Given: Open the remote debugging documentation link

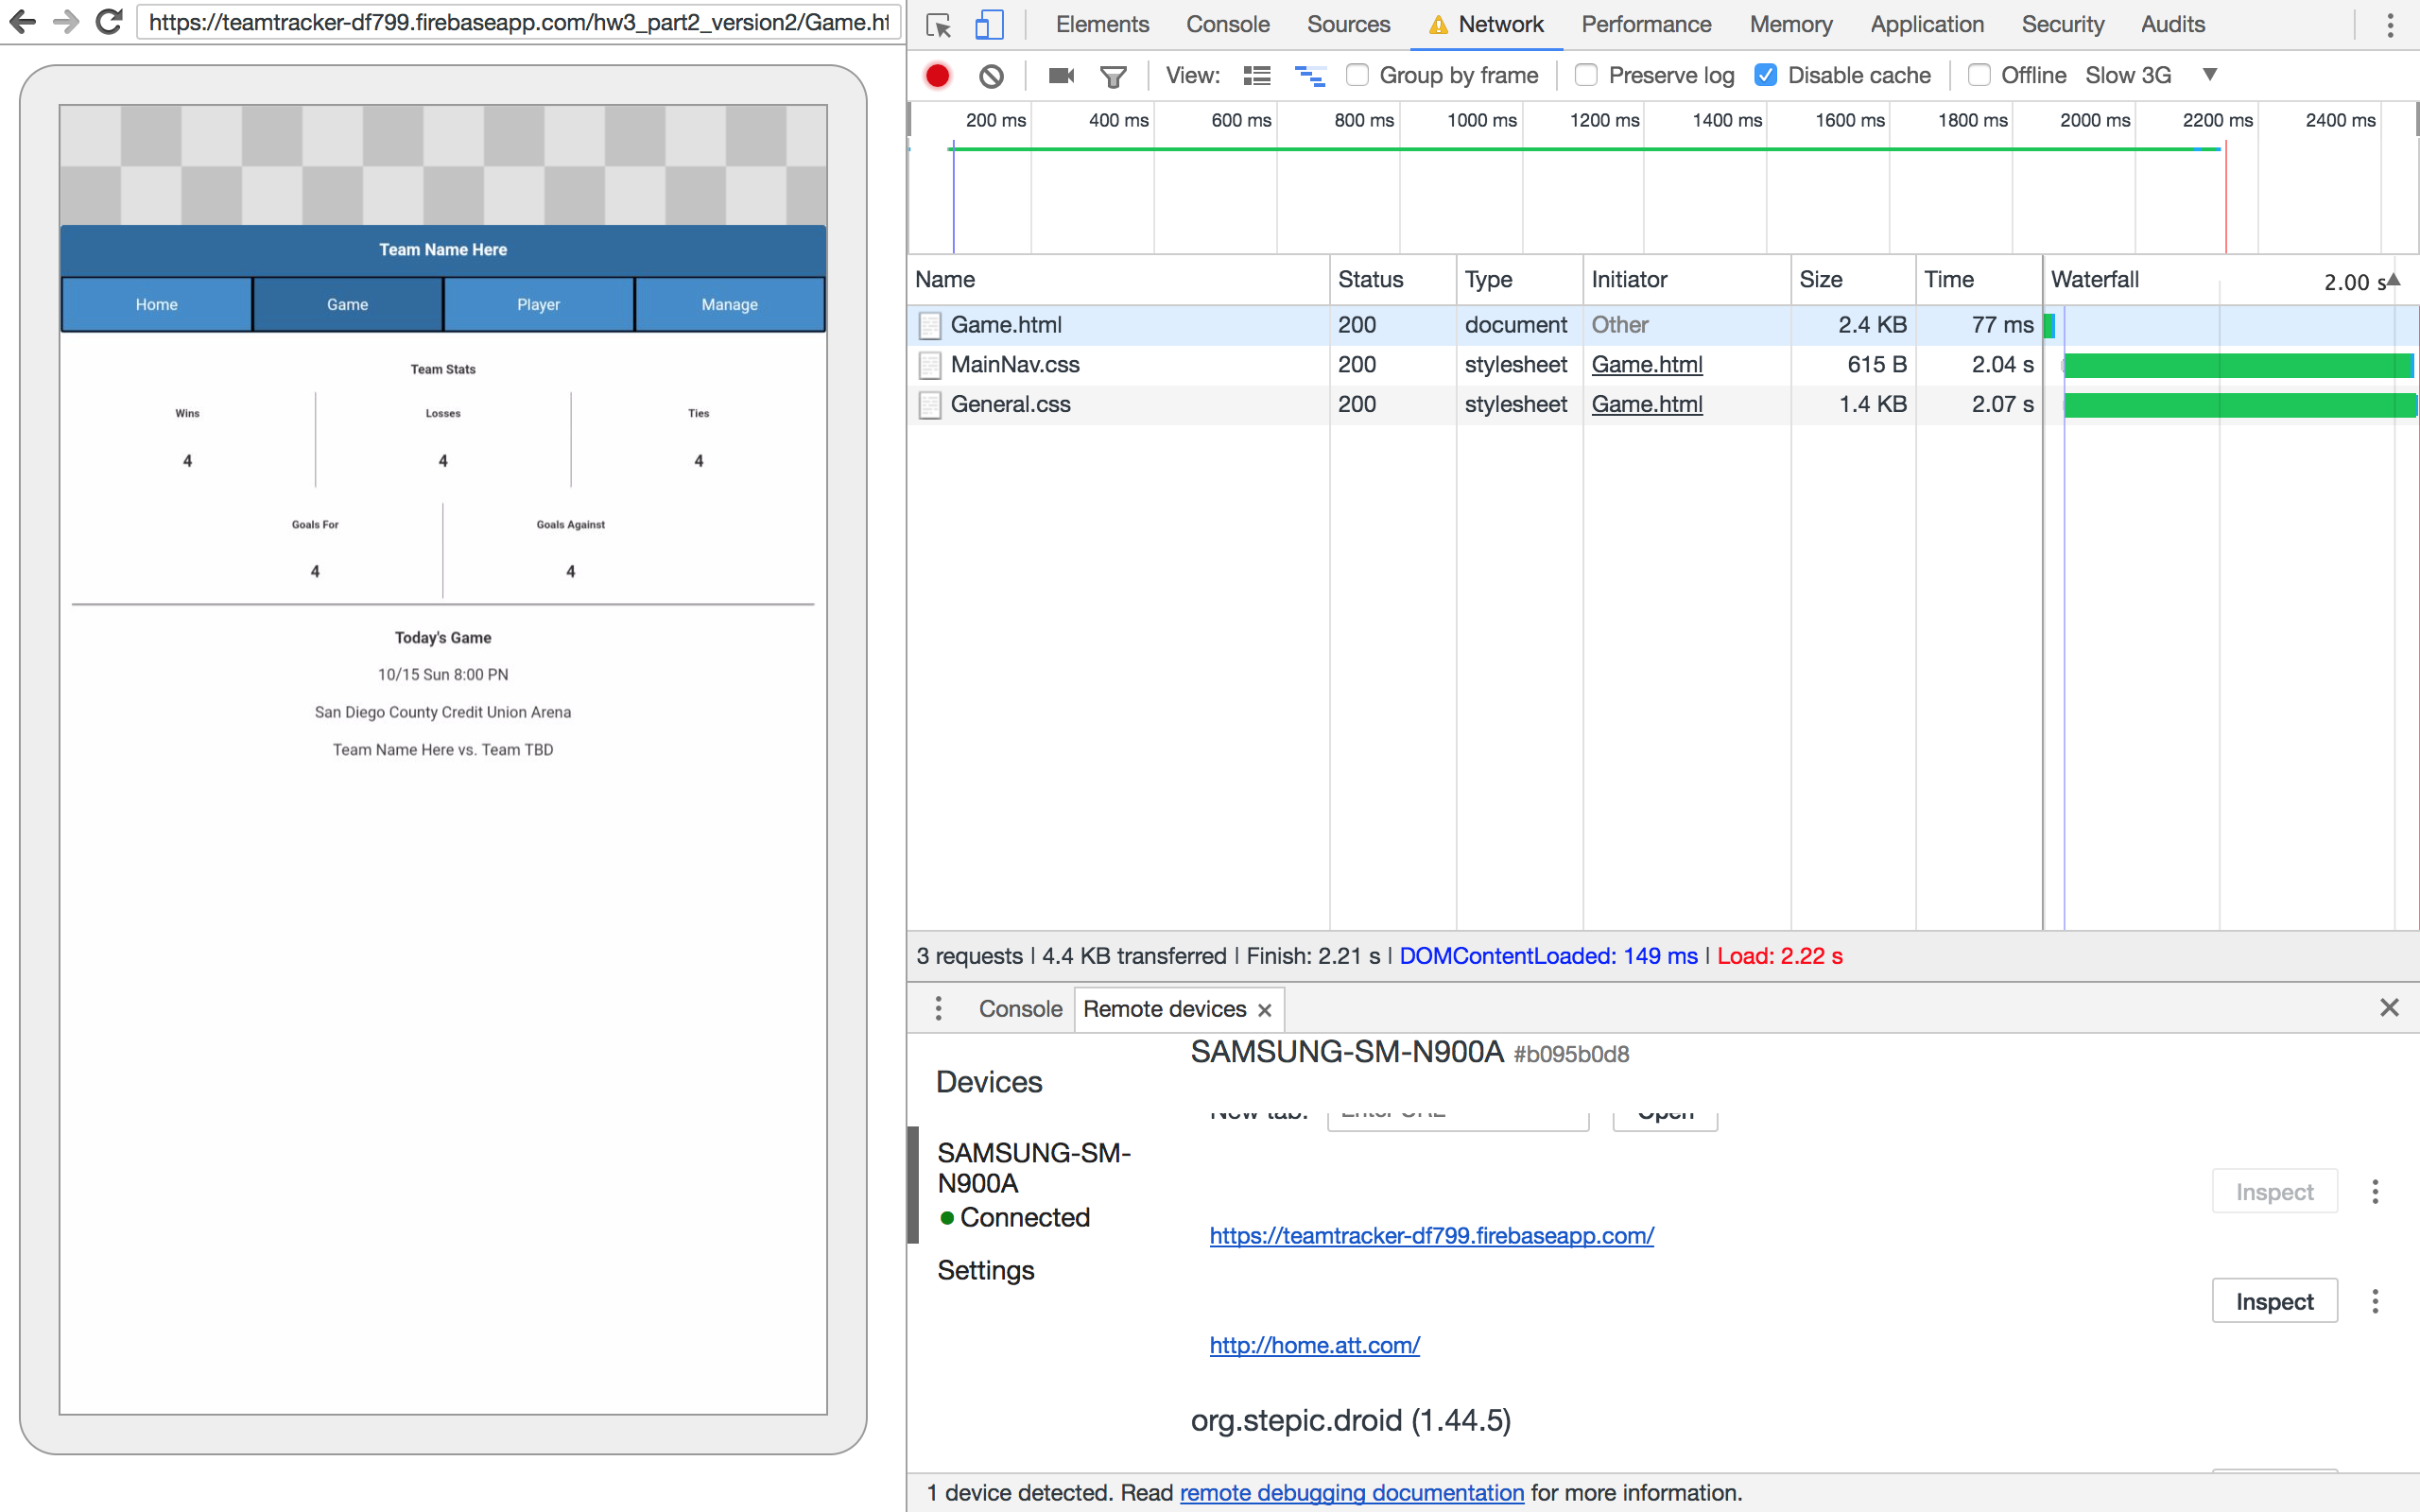Looking at the screenshot, I should pyautogui.click(x=1351, y=1493).
